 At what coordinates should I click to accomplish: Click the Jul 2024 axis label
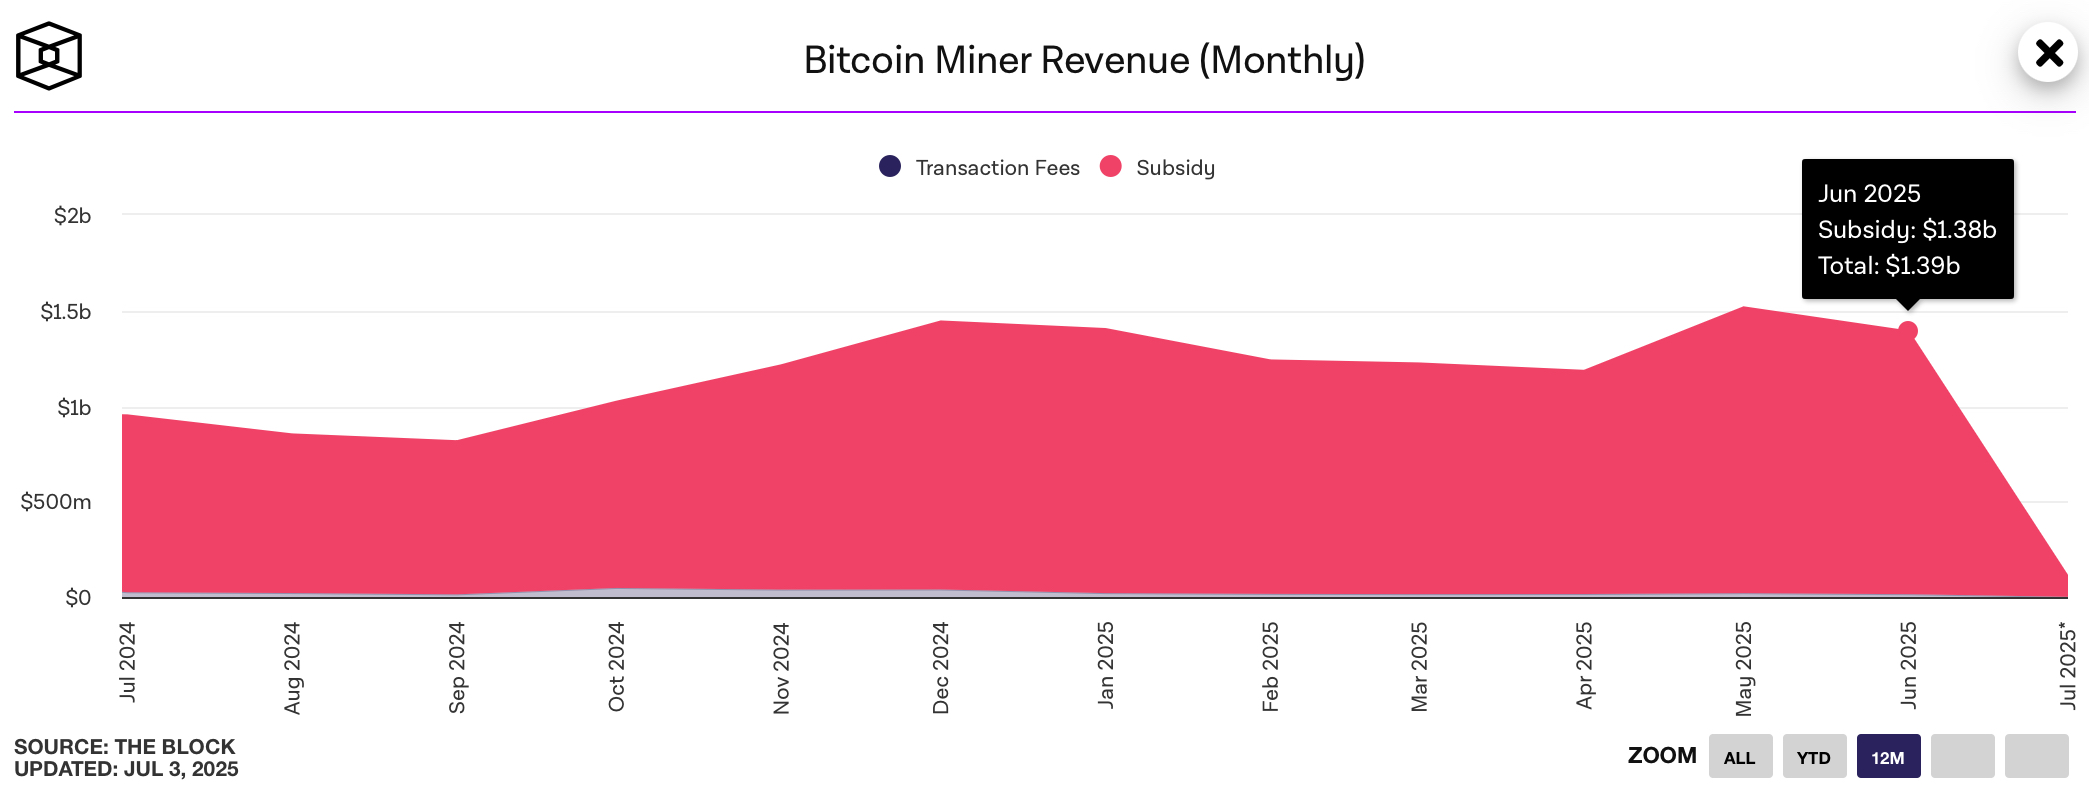pos(127,661)
